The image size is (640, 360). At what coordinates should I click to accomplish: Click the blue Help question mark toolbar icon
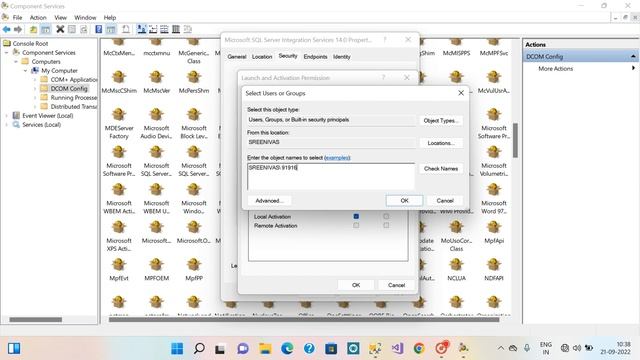[98, 29]
